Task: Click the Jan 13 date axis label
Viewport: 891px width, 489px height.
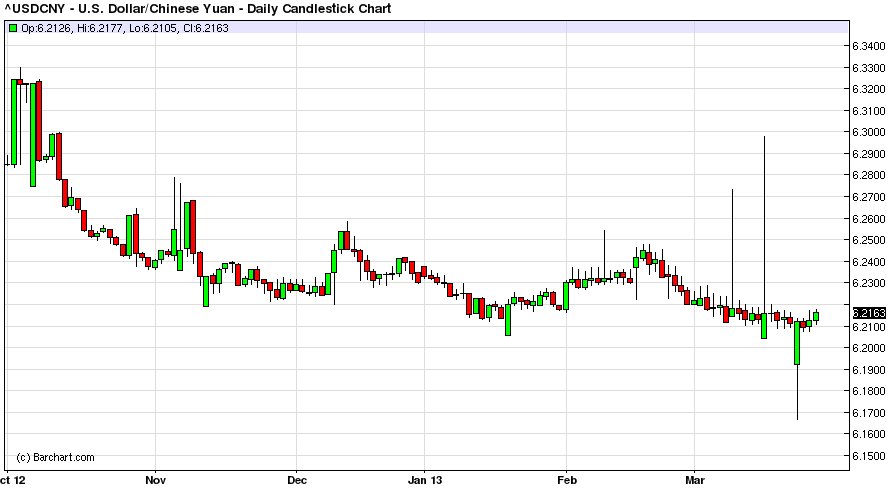Action: (424, 480)
